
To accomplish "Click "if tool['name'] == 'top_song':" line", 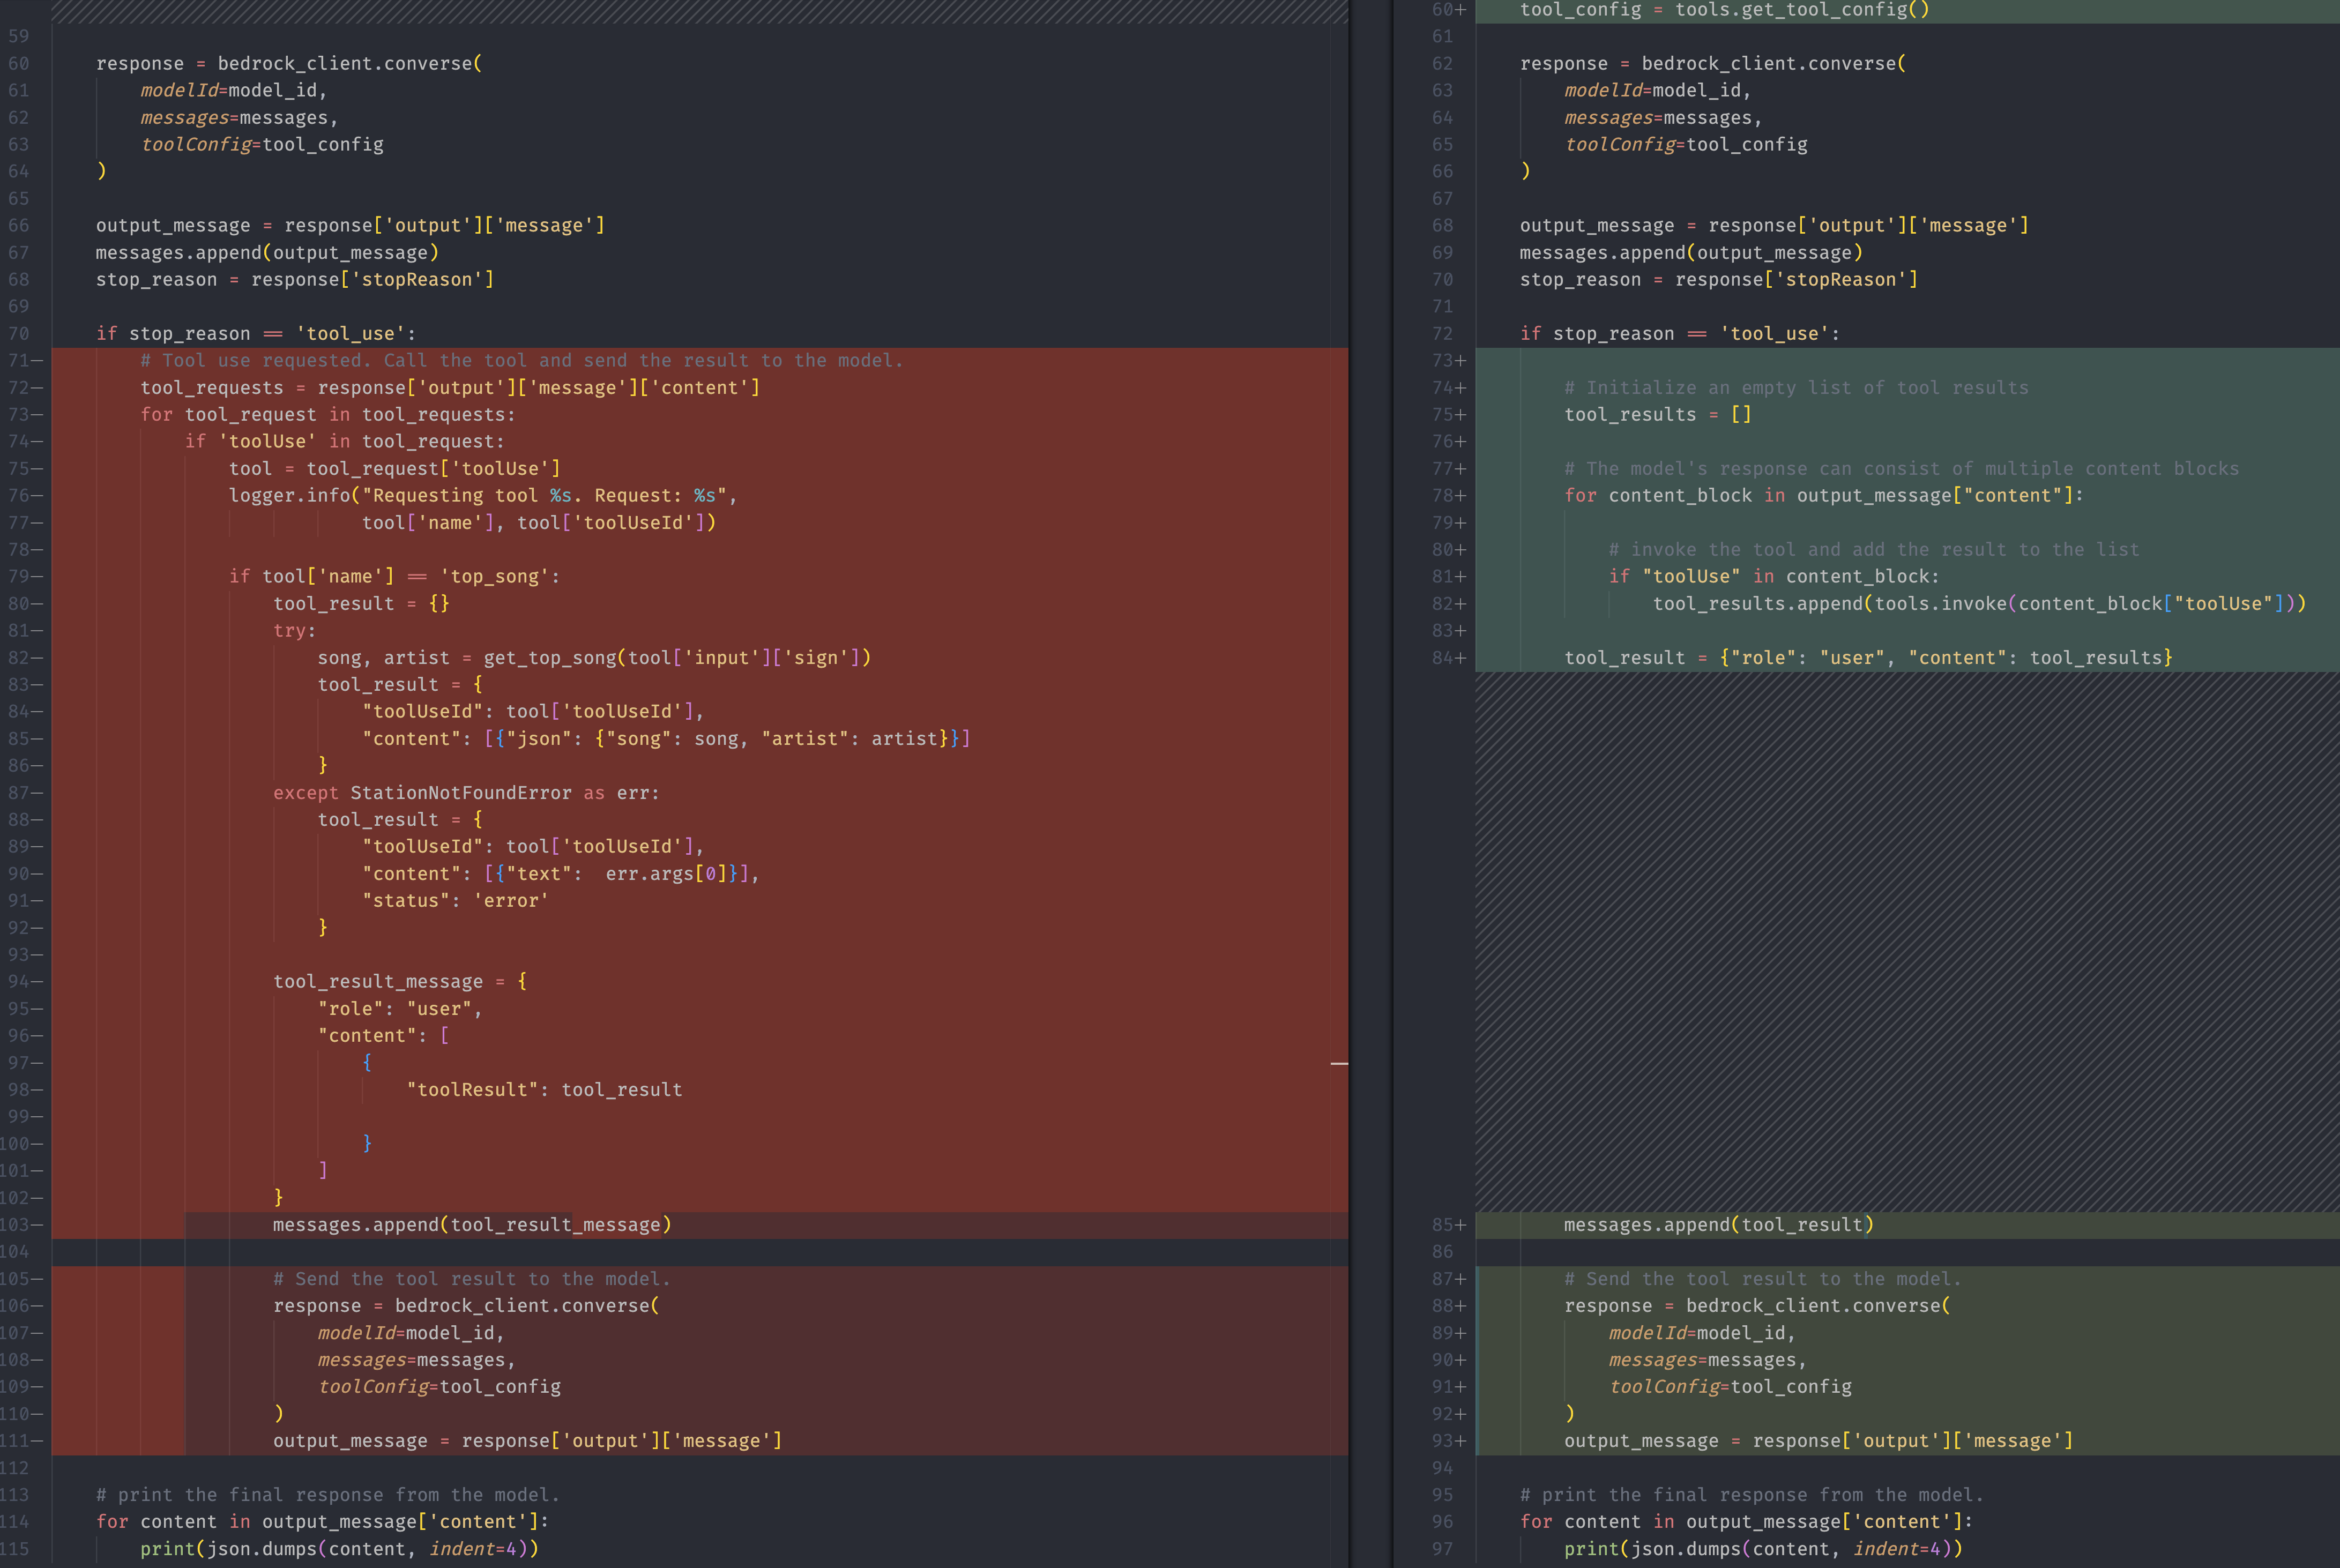I will (394, 577).
